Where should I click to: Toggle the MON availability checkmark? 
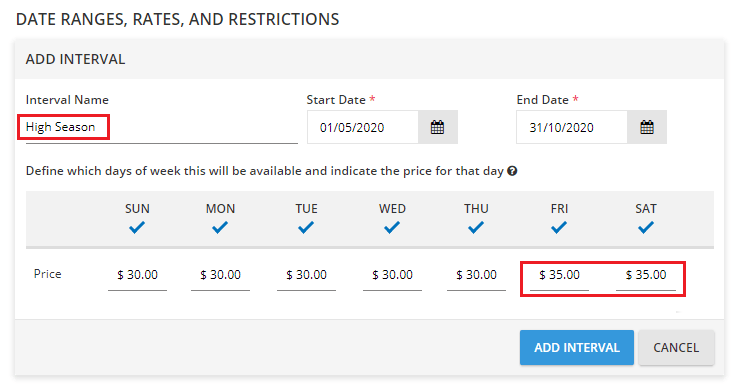[220, 228]
